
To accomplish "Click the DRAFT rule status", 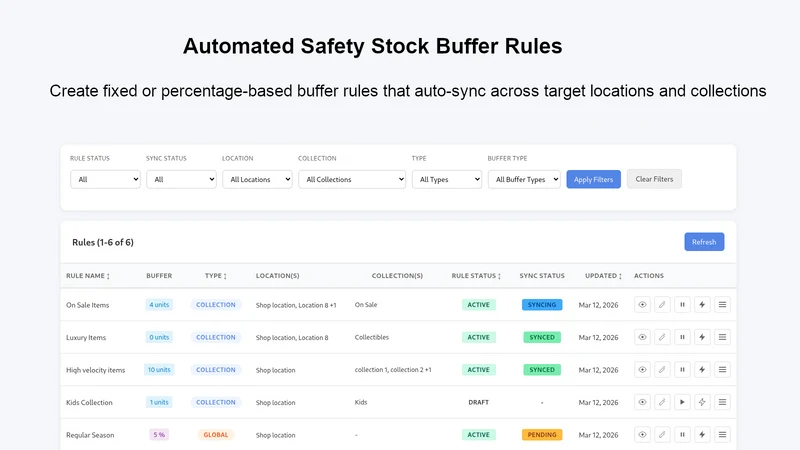I will tap(479, 402).
